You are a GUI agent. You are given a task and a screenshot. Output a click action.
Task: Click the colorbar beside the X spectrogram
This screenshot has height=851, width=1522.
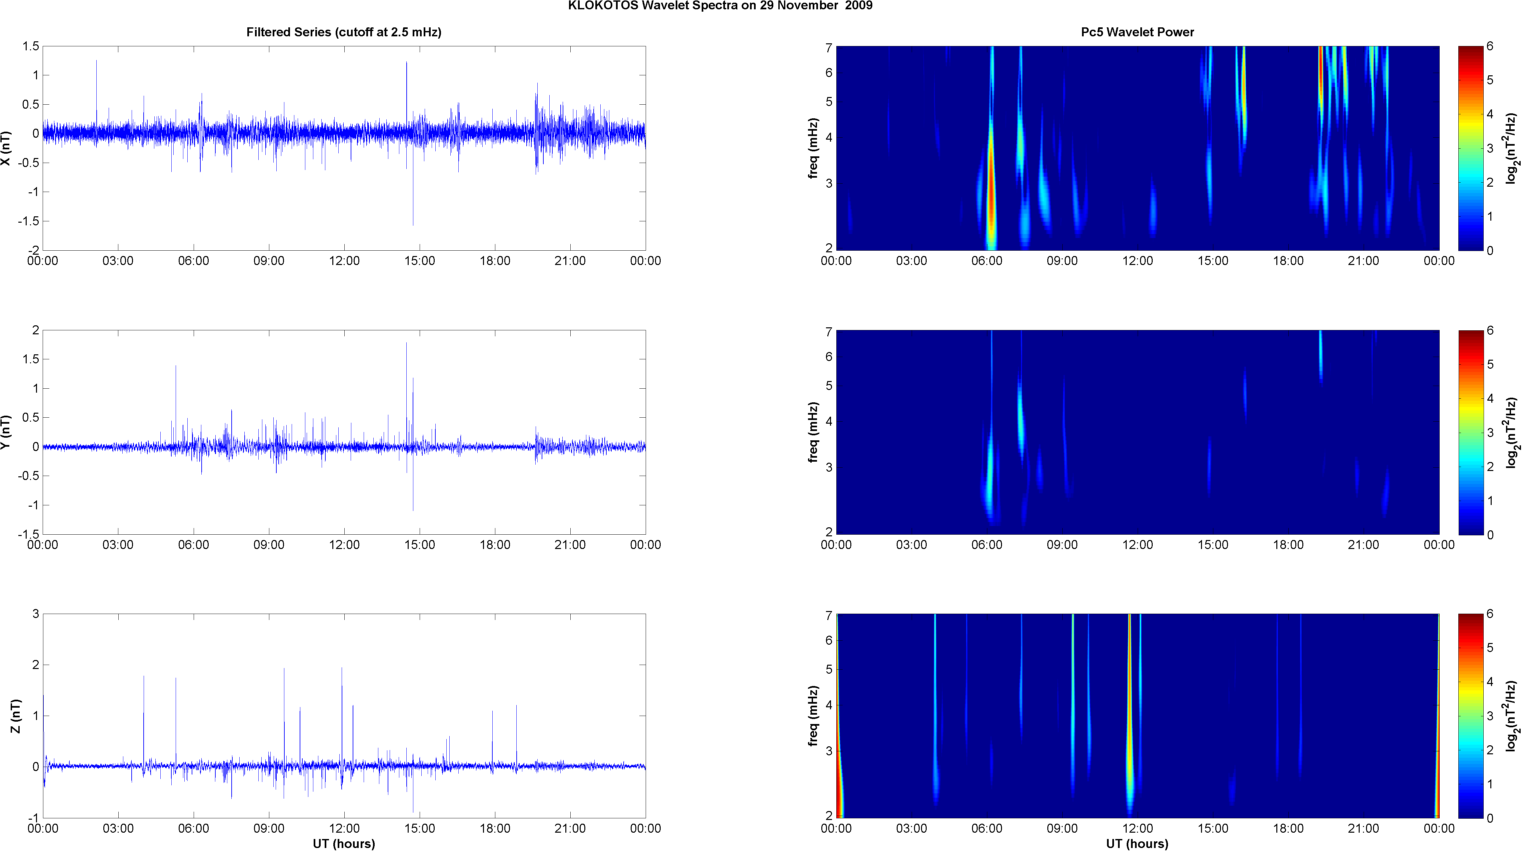tap(1470, 148)
